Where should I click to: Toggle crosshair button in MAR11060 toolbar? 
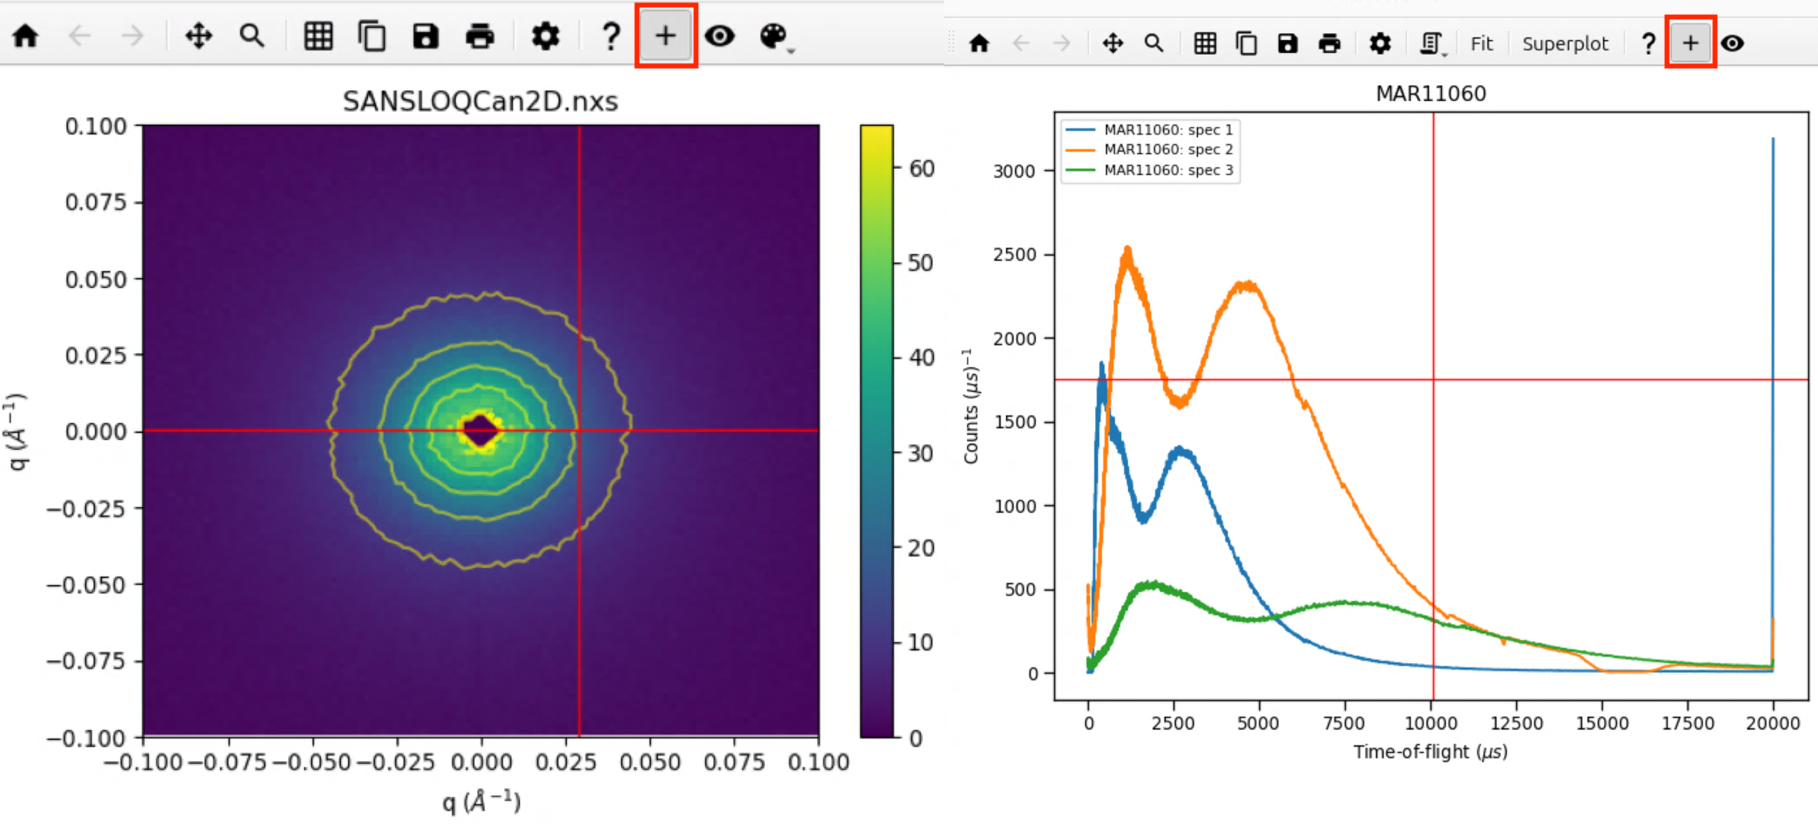pyautogui.click(x=1690, y=44)
